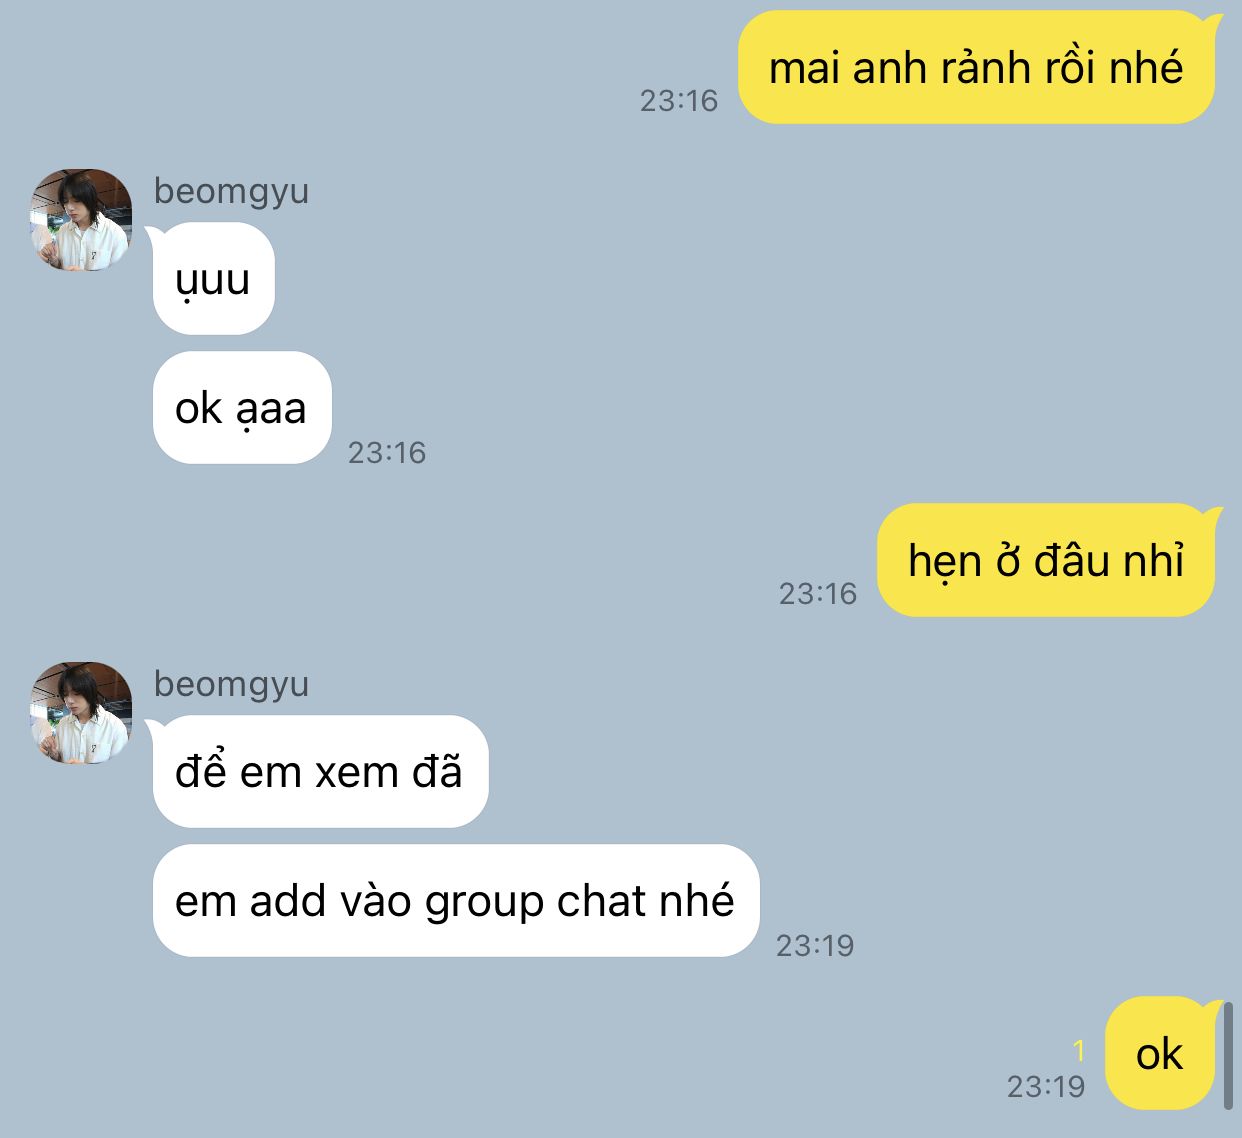
Task: Tap the 'để em xem đã' message bubble
Action: pyautogui.click(x=319, y=772)
